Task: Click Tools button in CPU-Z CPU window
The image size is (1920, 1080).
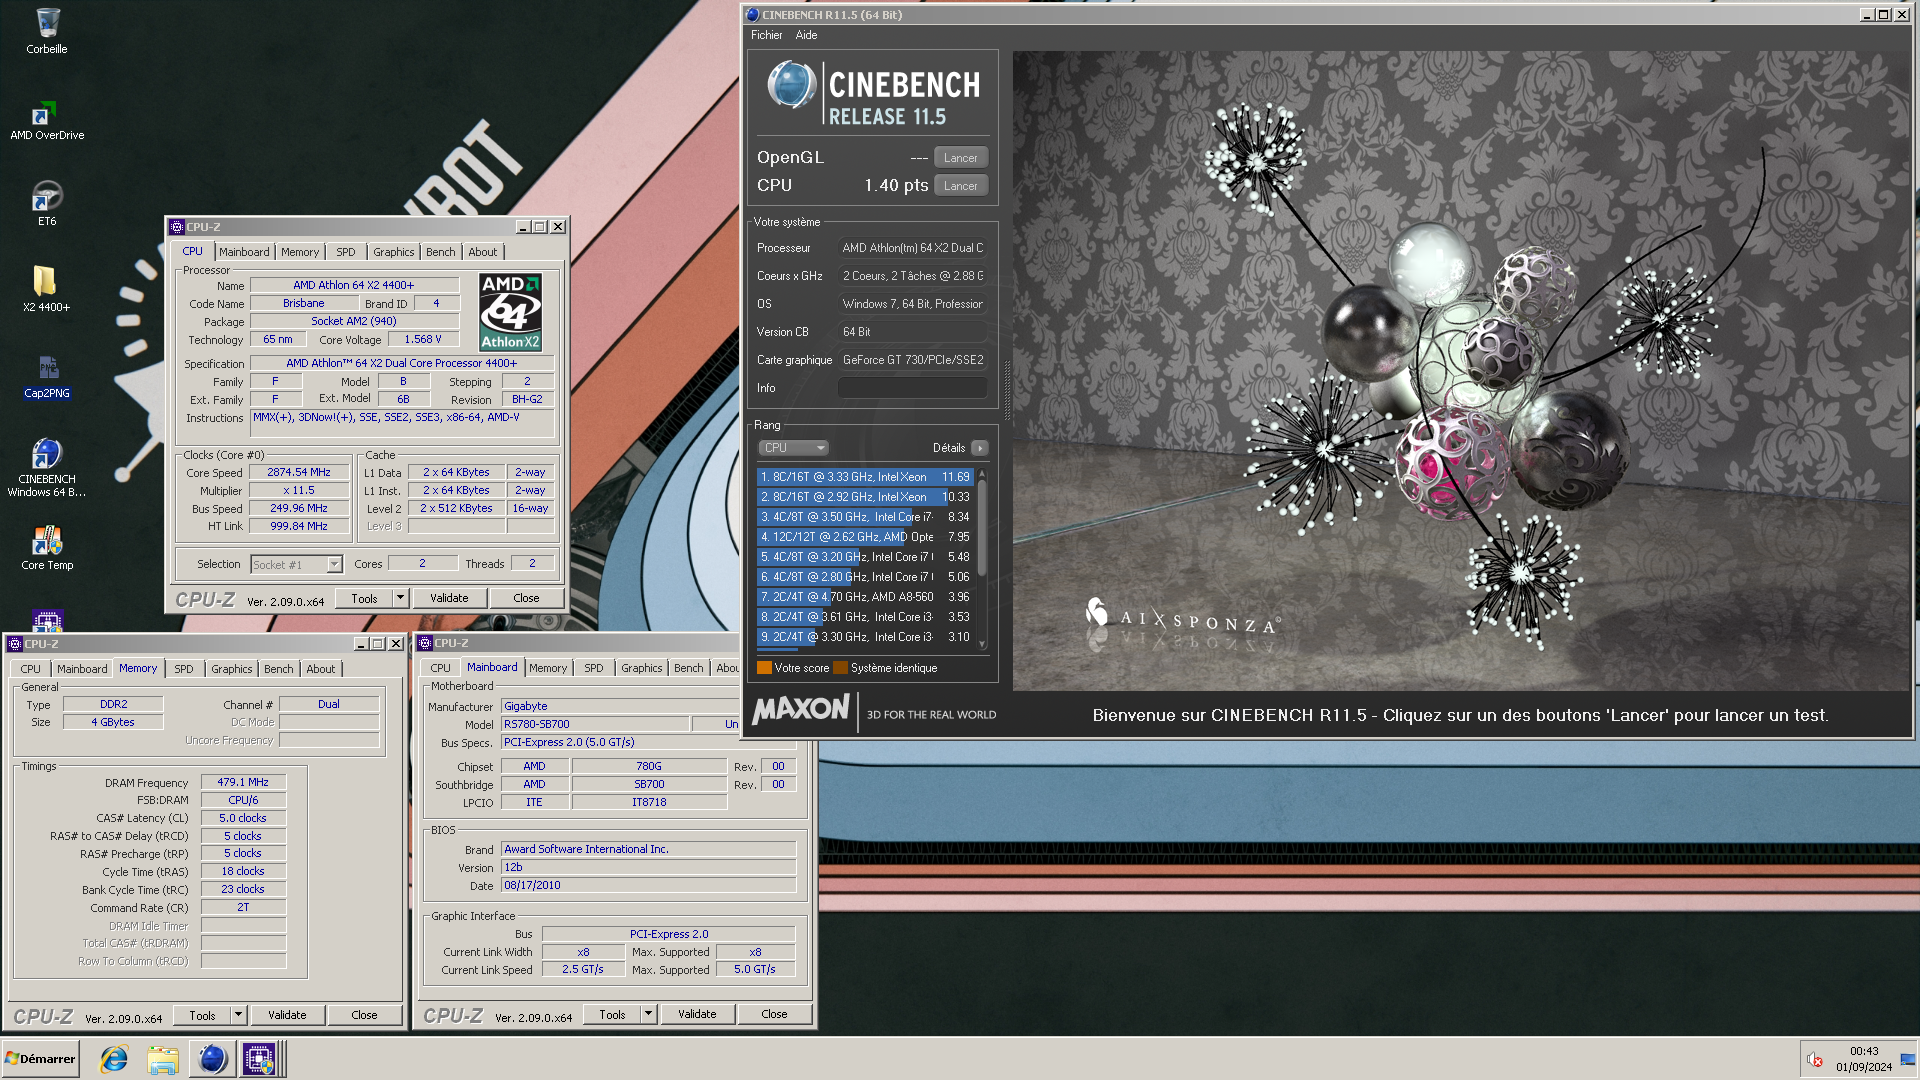Action: [x=364, y=598]
